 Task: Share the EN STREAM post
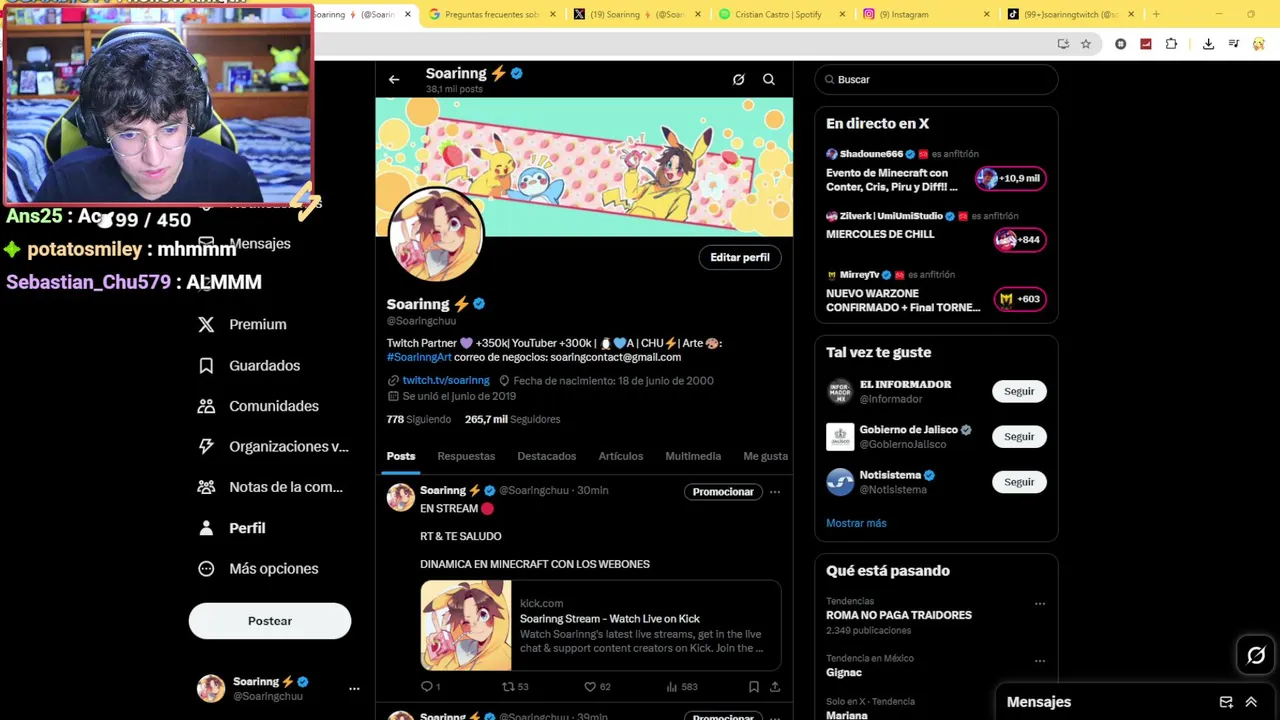pyautogui.click(x=775, y=687)
